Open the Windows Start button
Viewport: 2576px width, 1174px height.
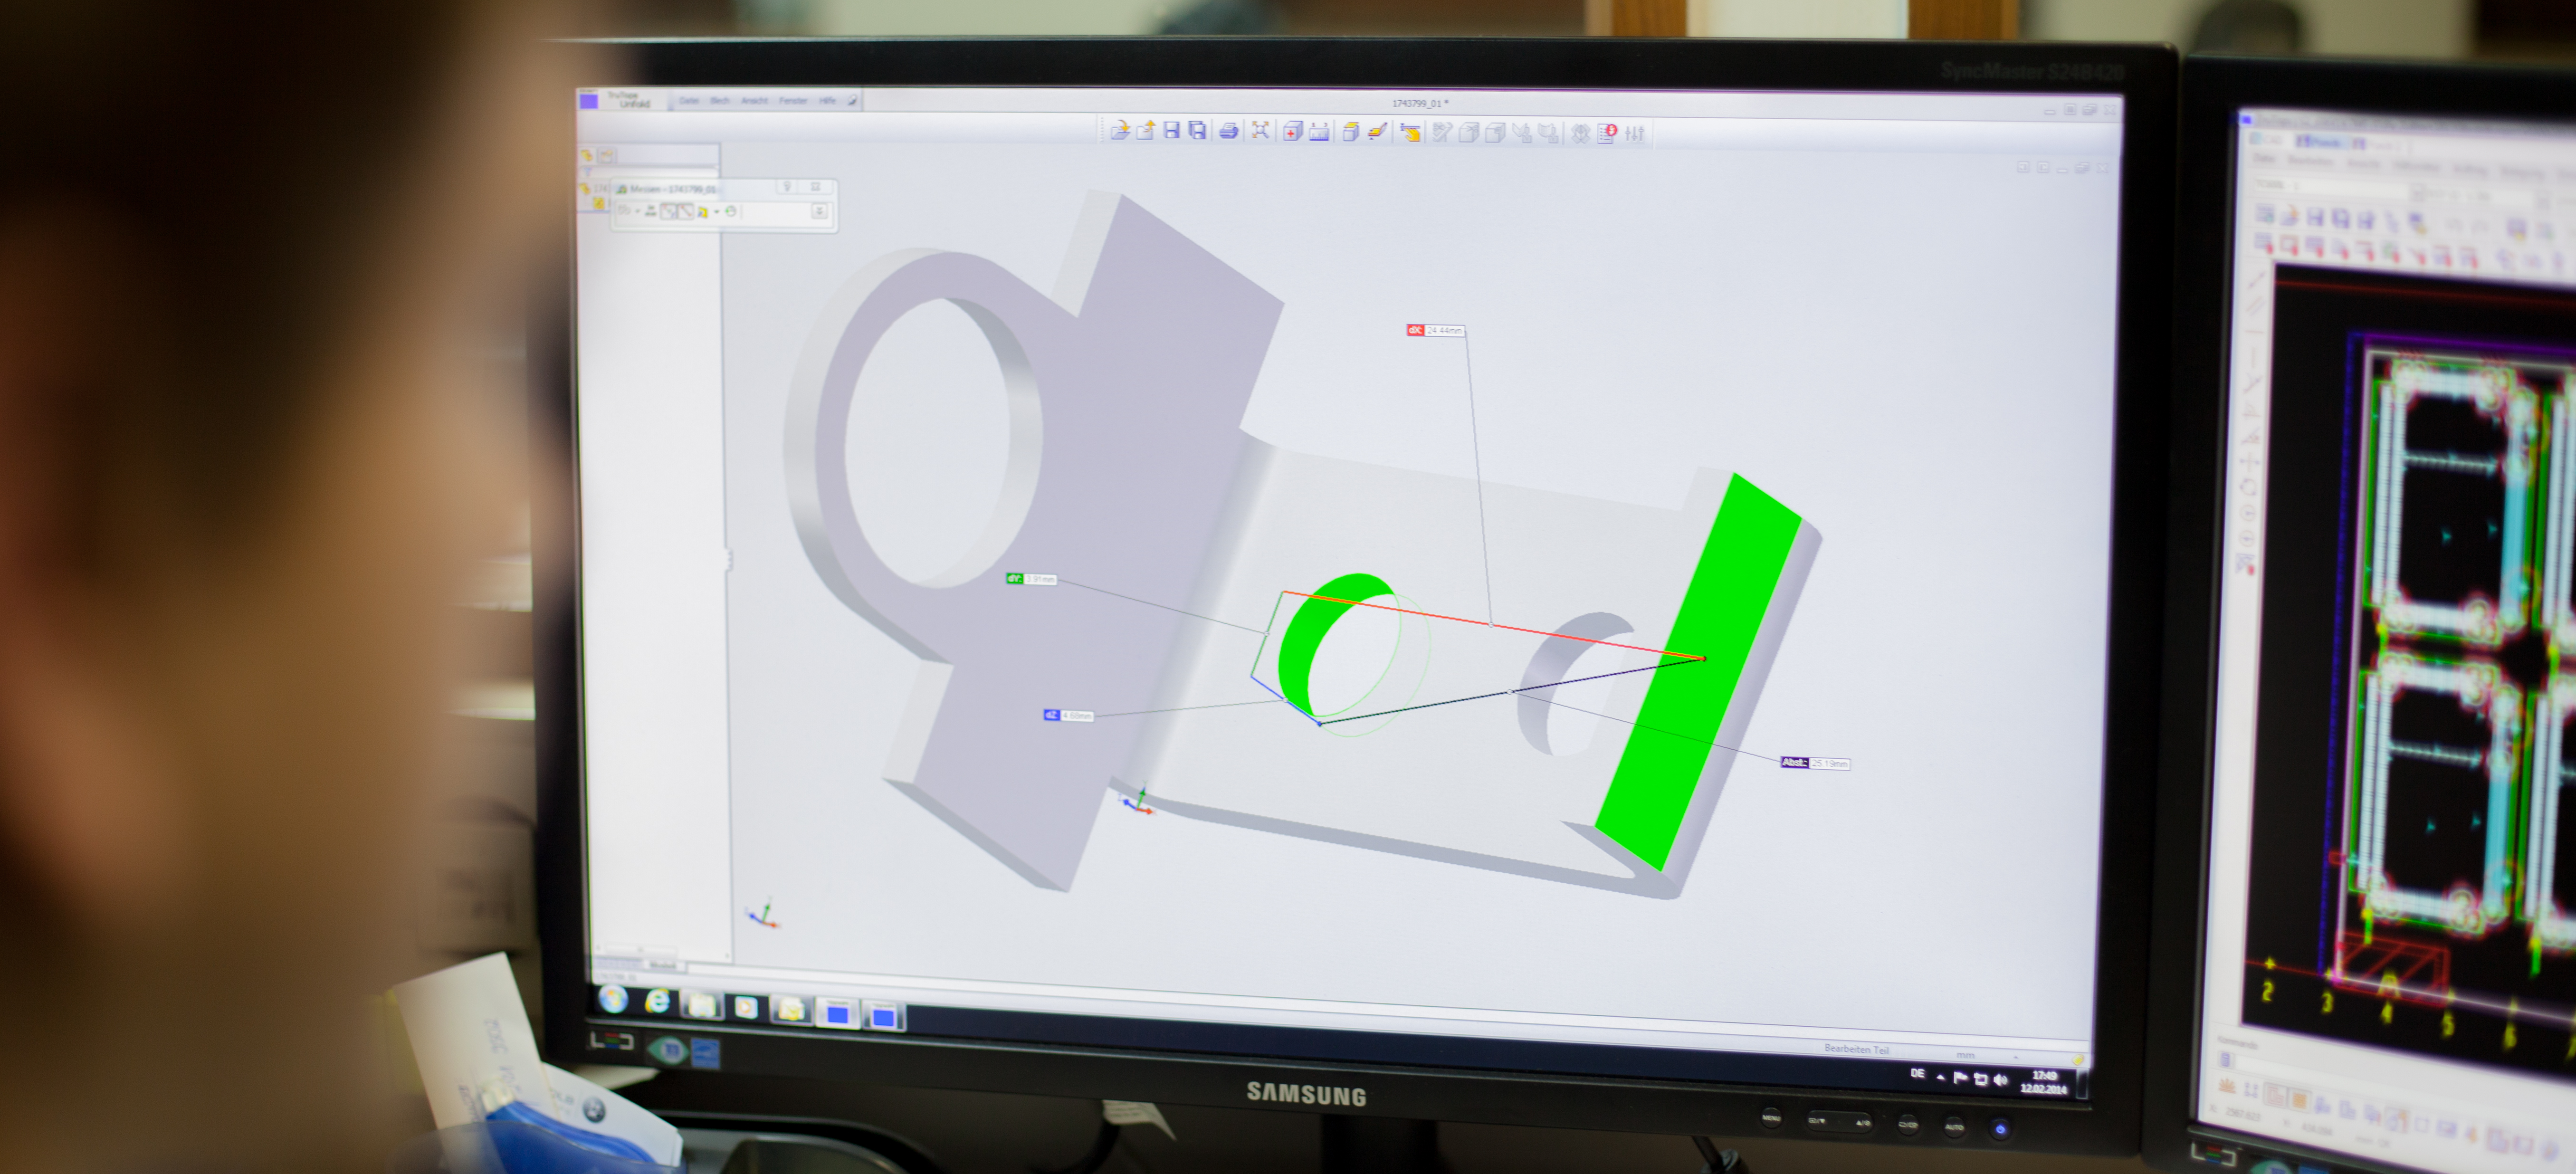click(x=613, y=999)
